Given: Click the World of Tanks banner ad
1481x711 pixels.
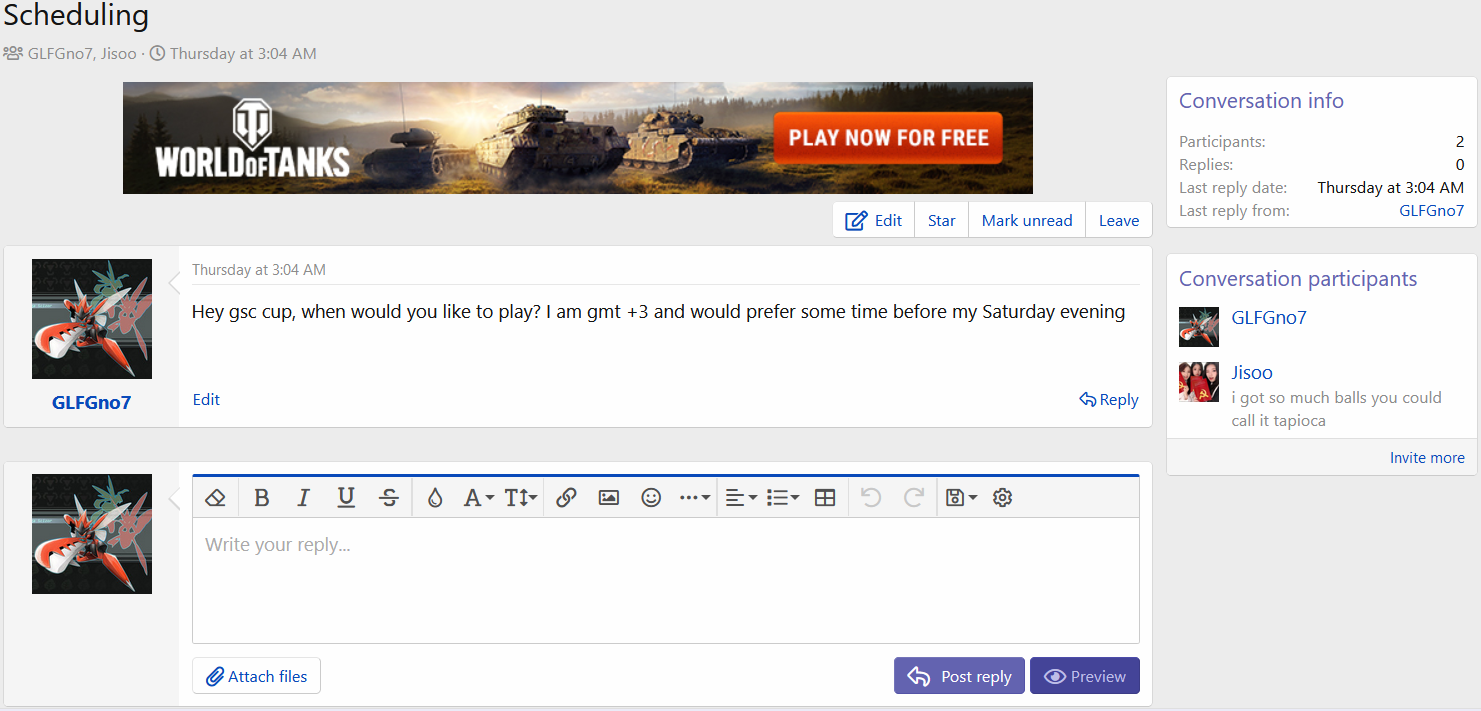Looking at the screenshot, I should click(578, 138).
